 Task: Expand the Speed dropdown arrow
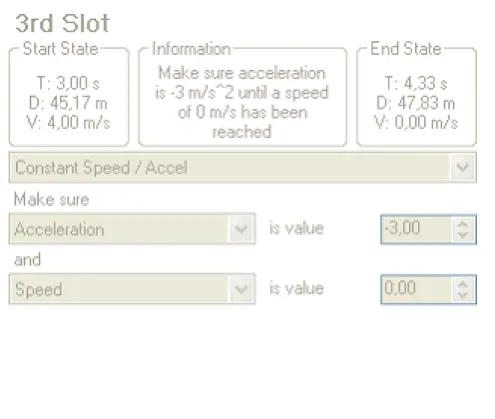[x=241, y=289]
